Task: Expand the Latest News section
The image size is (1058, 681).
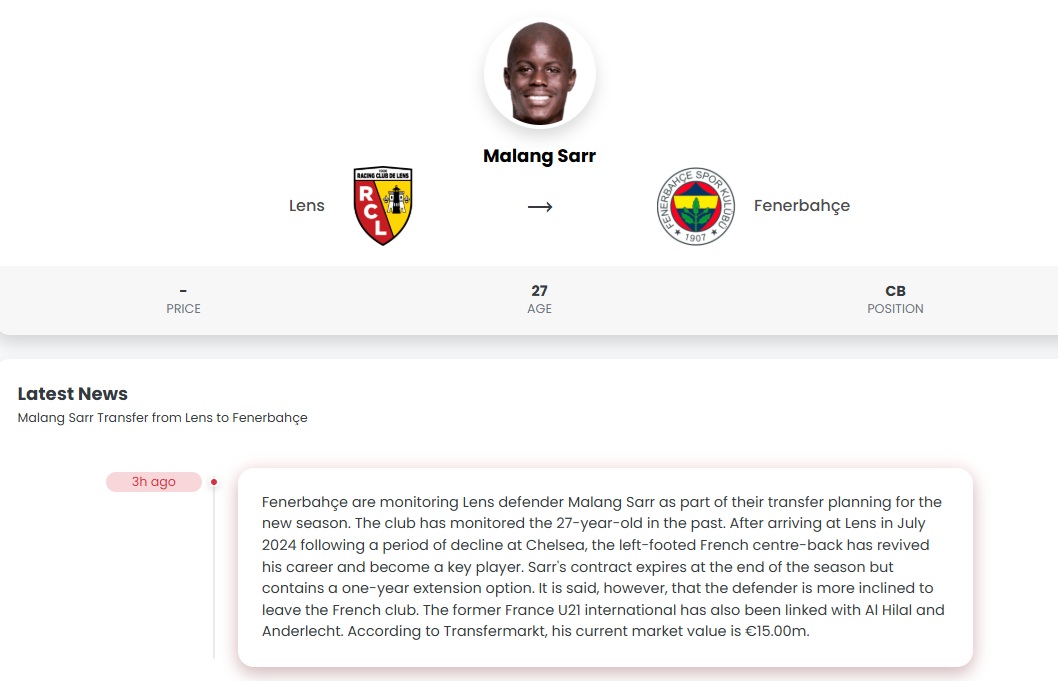Action: (72, 394)
